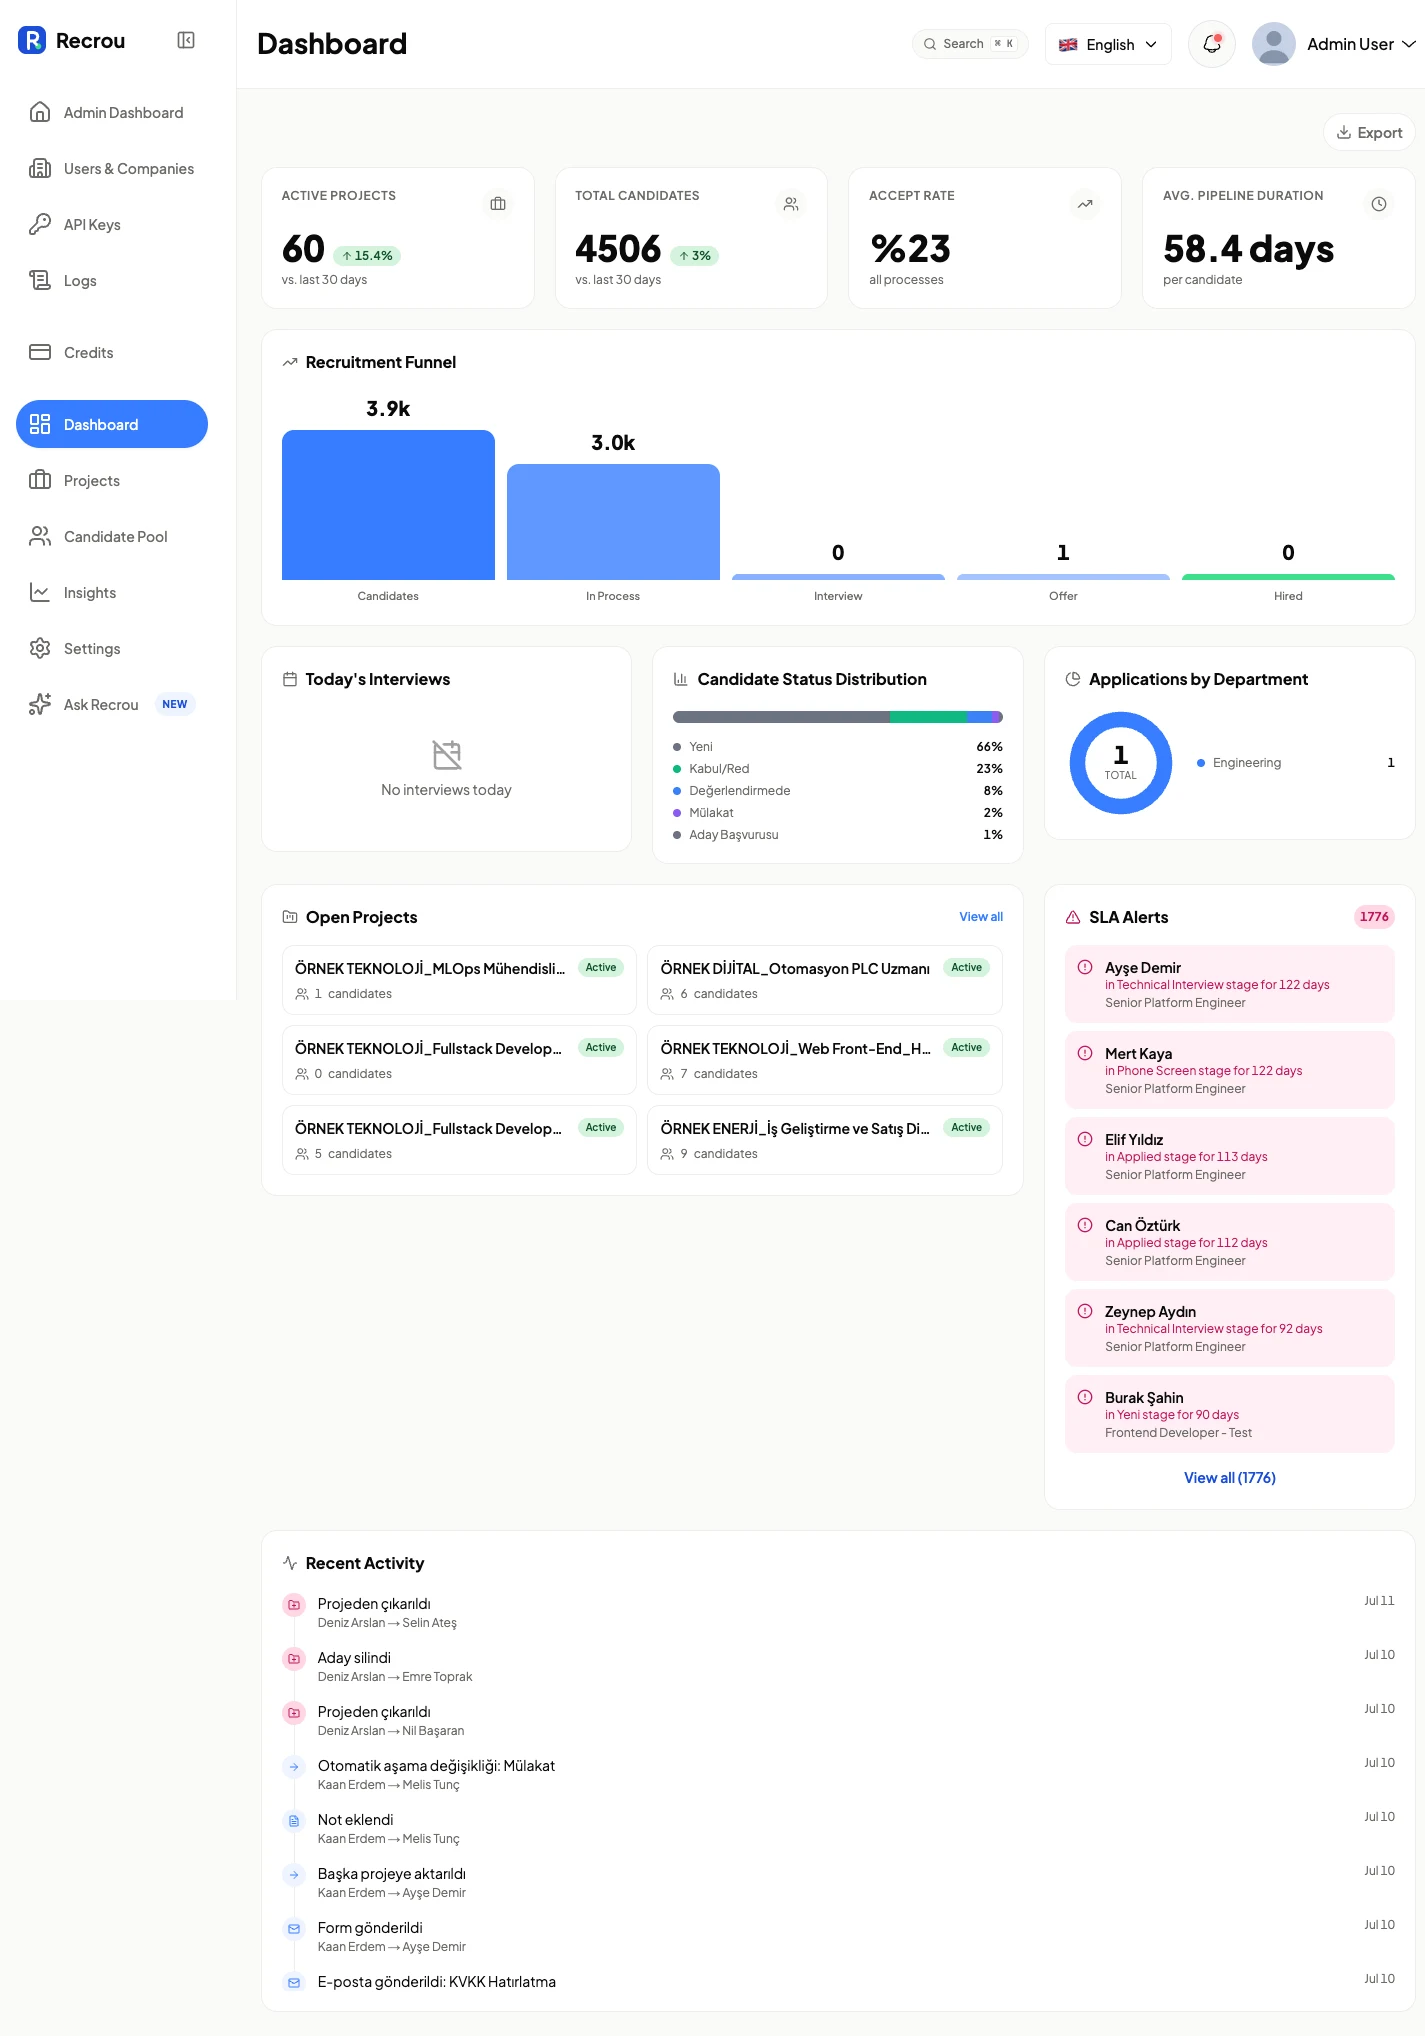Click the pie icon beside Applications by Department
The height and width of the screenshot is (2036, 1425).
coord(1073,679)
